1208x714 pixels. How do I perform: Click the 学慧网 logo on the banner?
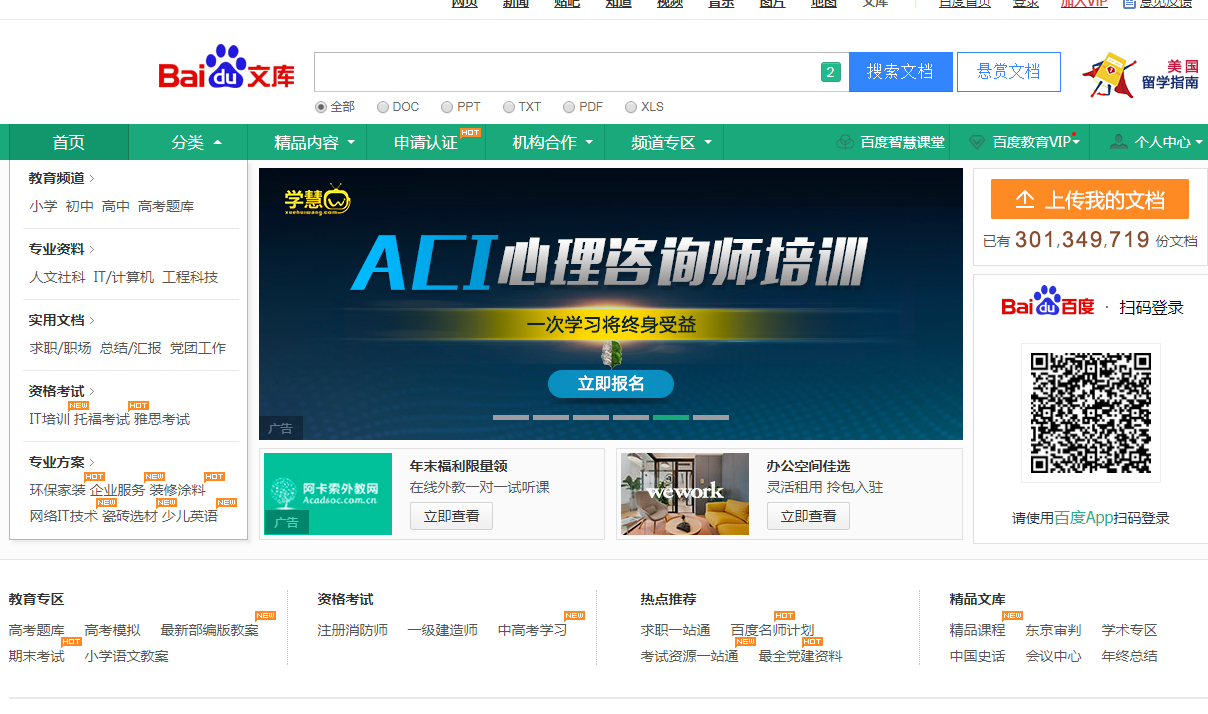(x=317, y=199)
